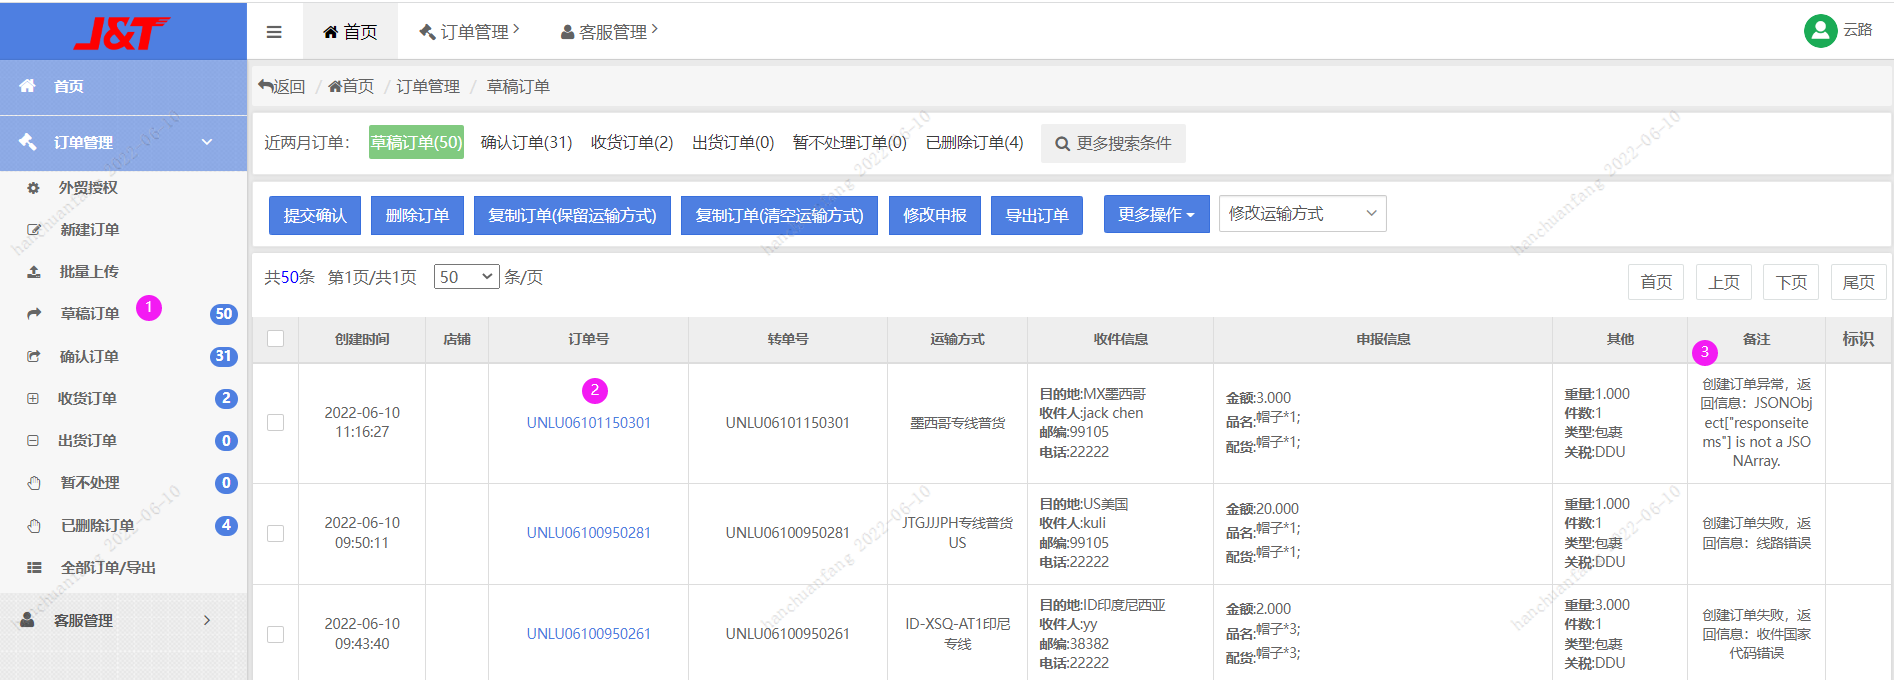1894x680 pixels.
Task: Click 复制订单(保留运输方式) button
Action: pyautogui.click(x=572, y=215)
